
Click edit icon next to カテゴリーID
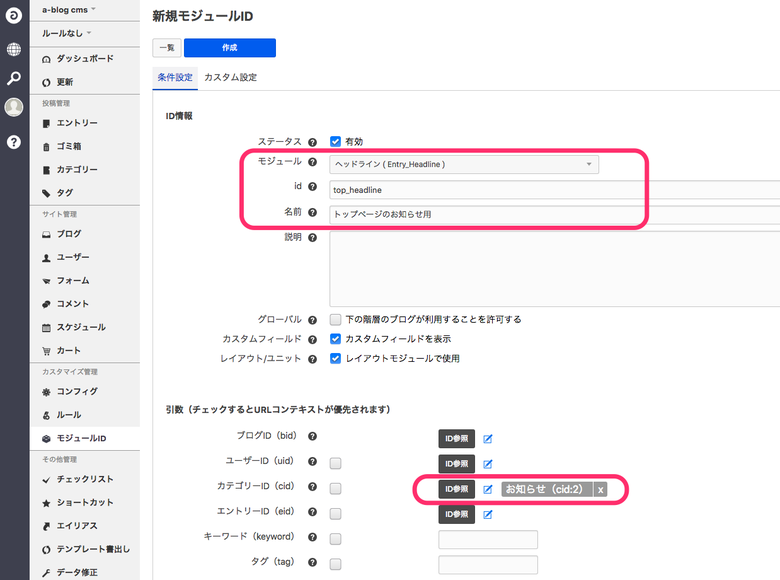click(x=488, y=489)
